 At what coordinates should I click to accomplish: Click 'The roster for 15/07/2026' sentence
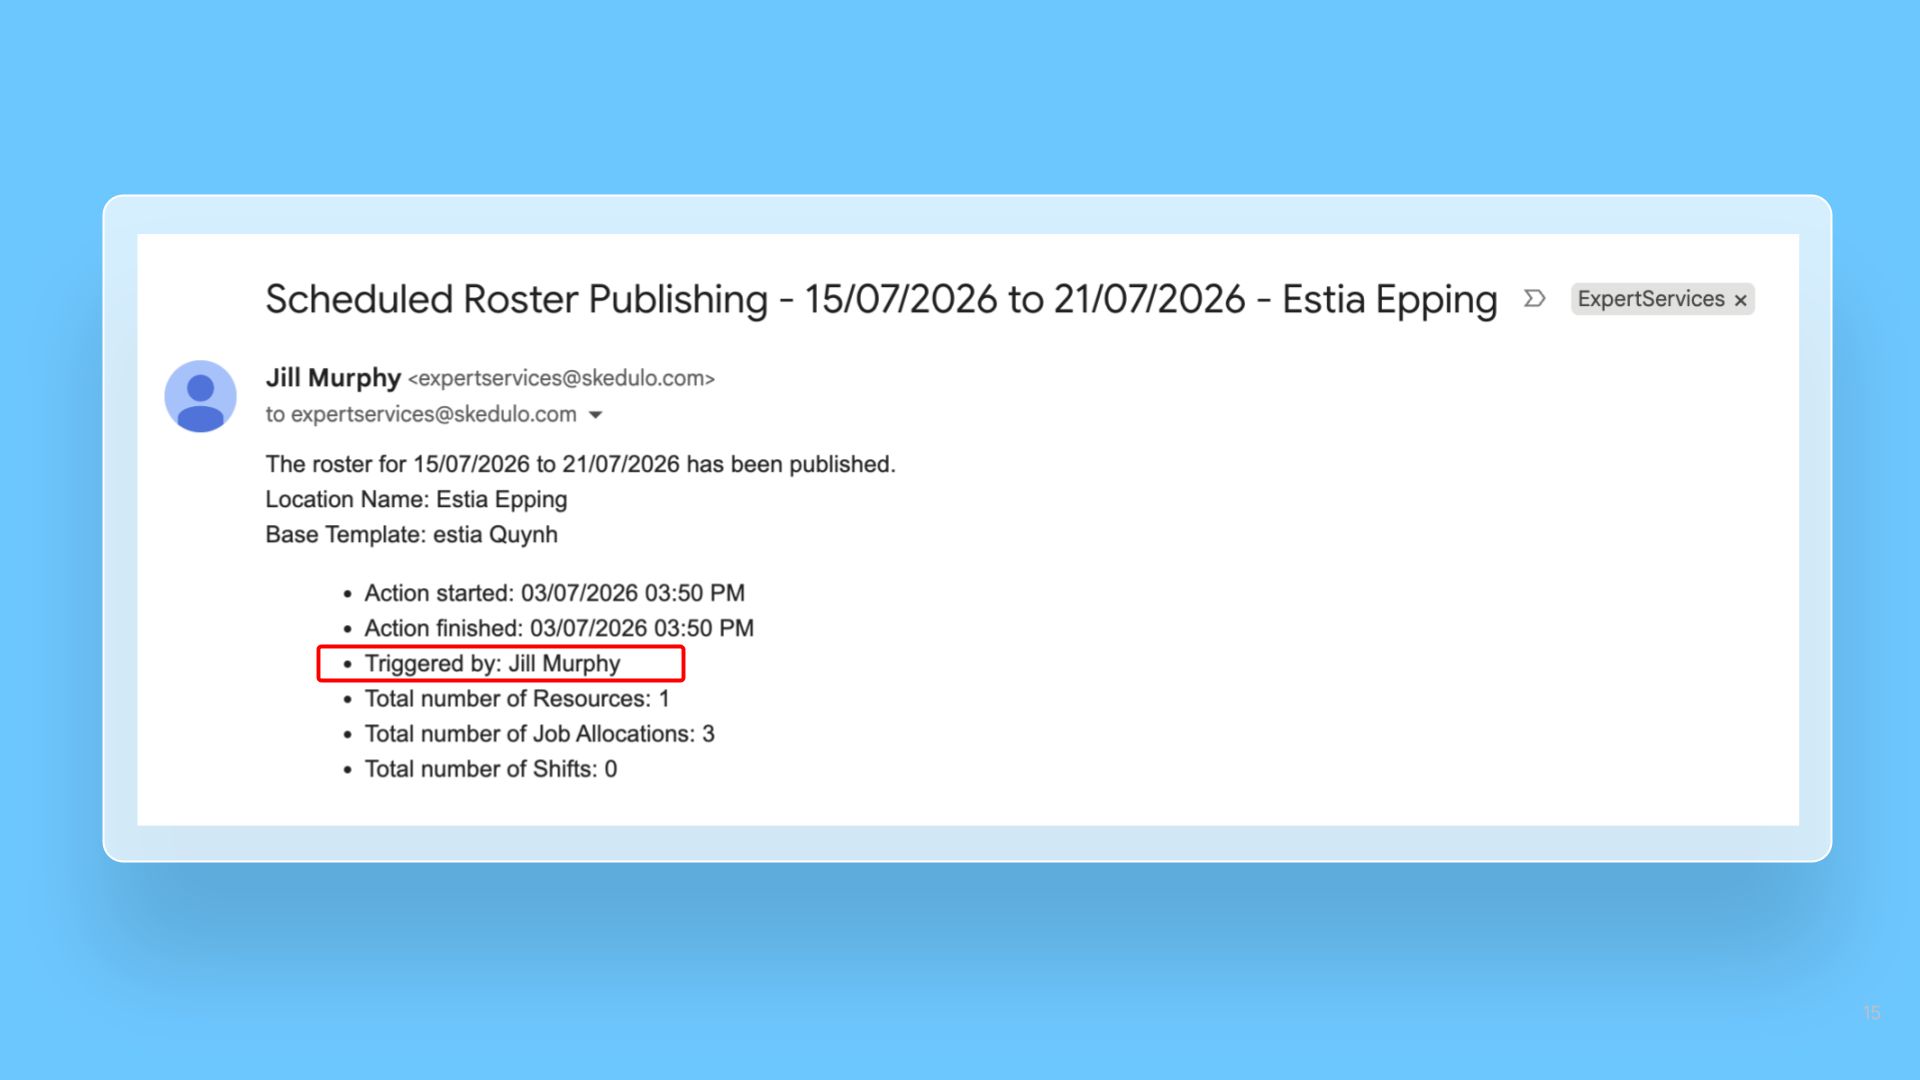click(x=580, y=464)
